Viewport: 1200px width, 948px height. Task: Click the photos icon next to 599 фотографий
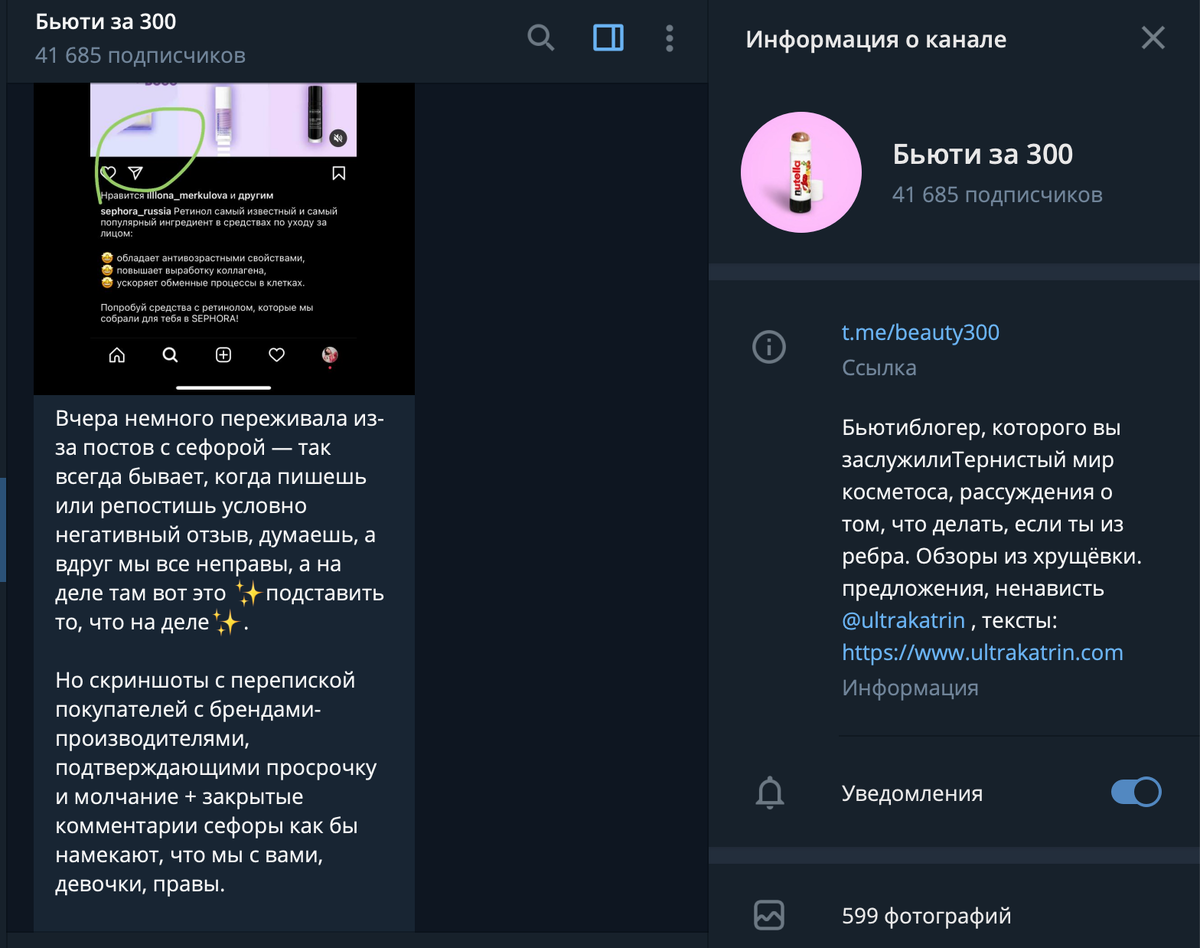click(769, 915)
